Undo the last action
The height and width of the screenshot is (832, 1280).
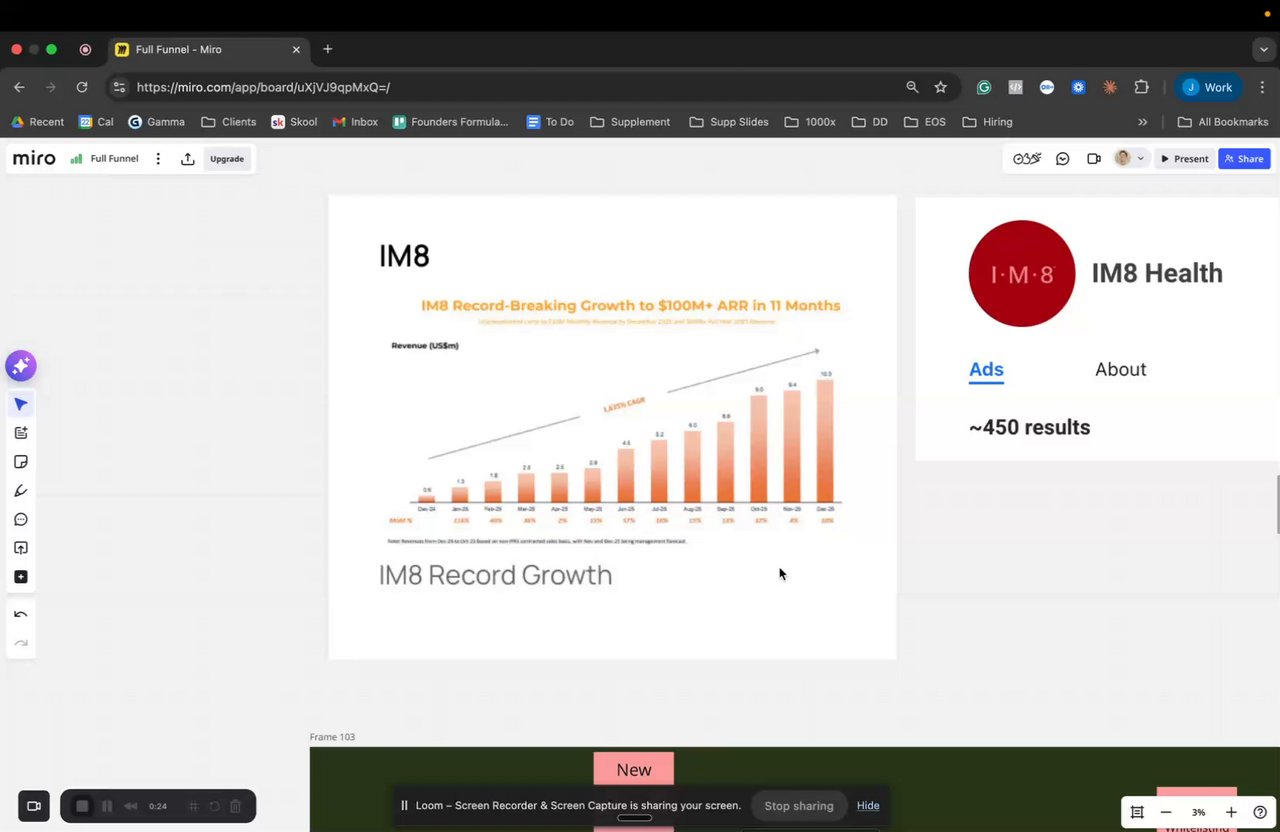21,614
